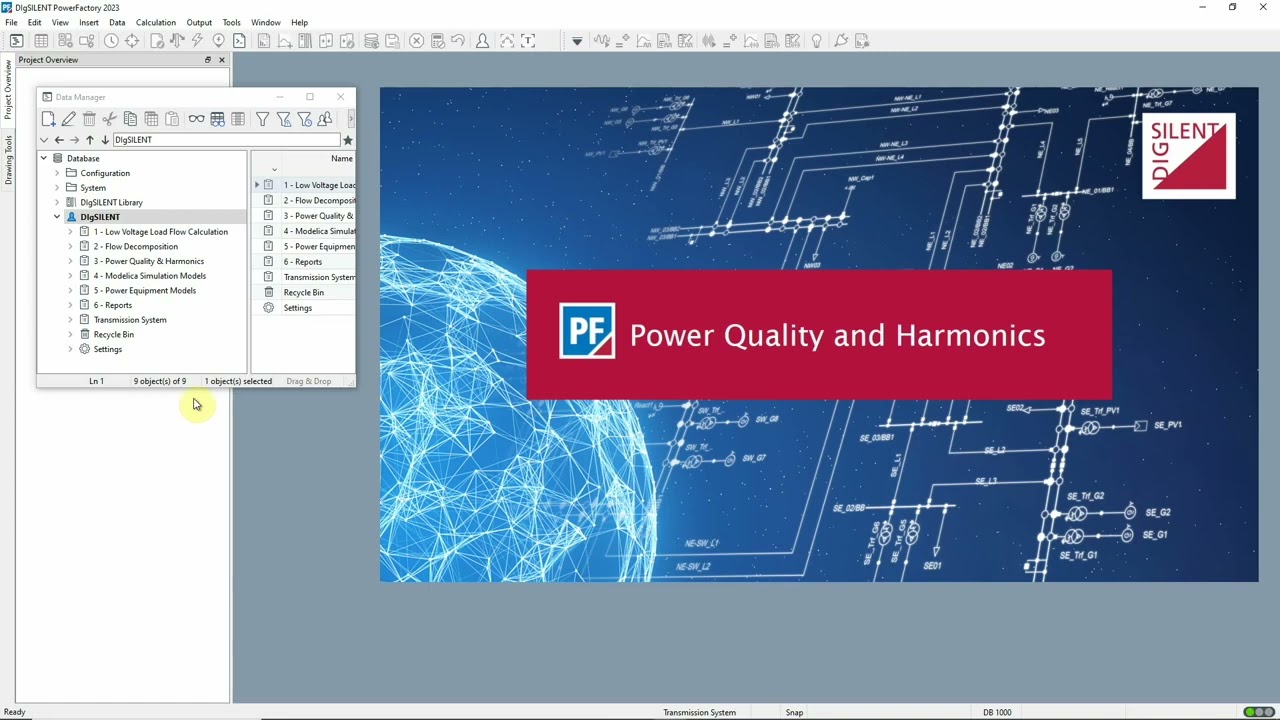
Task: Click the Undo curved arrow in main toolbar
Action: (458, 41)
